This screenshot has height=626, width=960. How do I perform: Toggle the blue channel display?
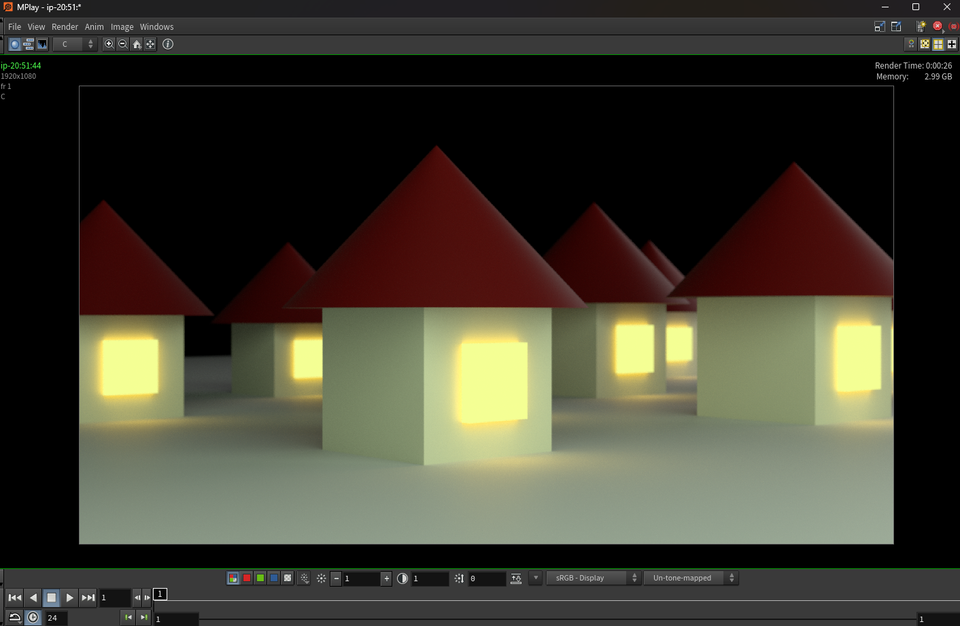274,578
